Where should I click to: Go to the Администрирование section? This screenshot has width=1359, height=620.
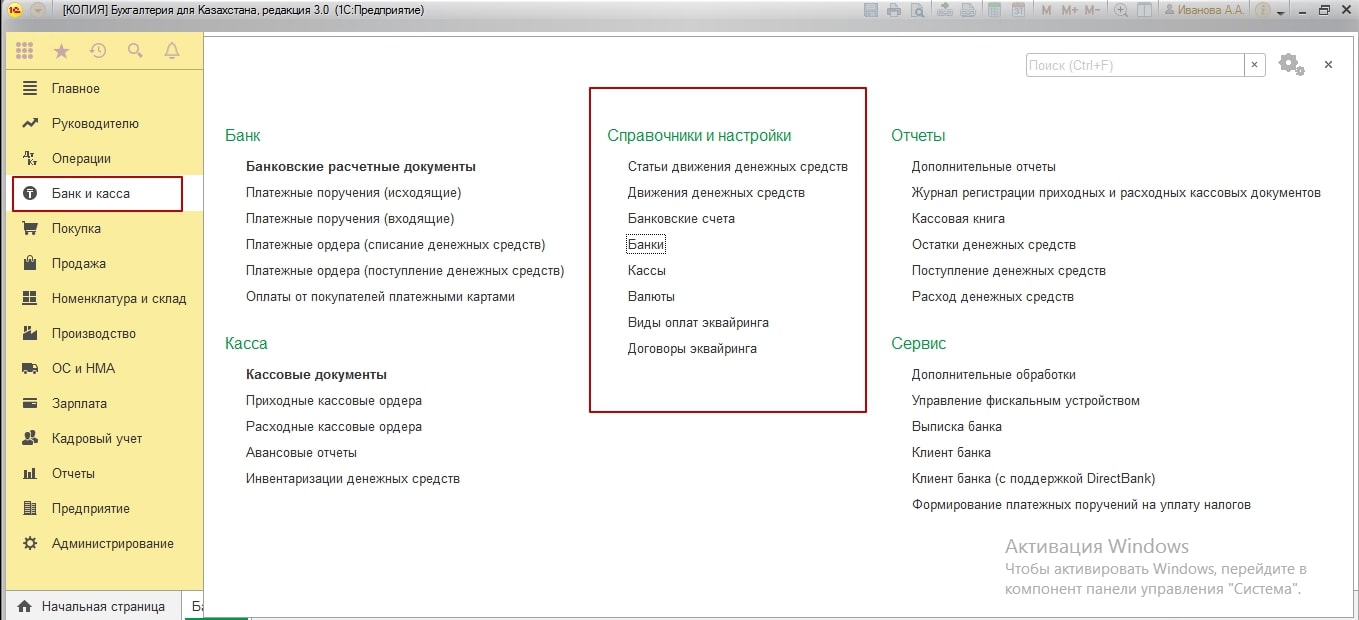point(112,543)
